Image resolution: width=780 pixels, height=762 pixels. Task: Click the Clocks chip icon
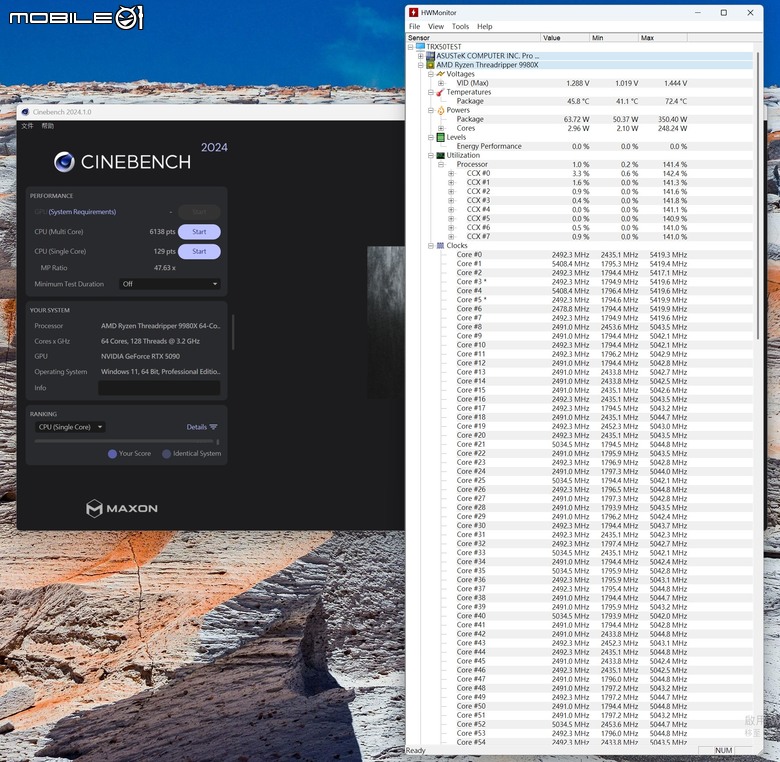click(x=440, y=246)
